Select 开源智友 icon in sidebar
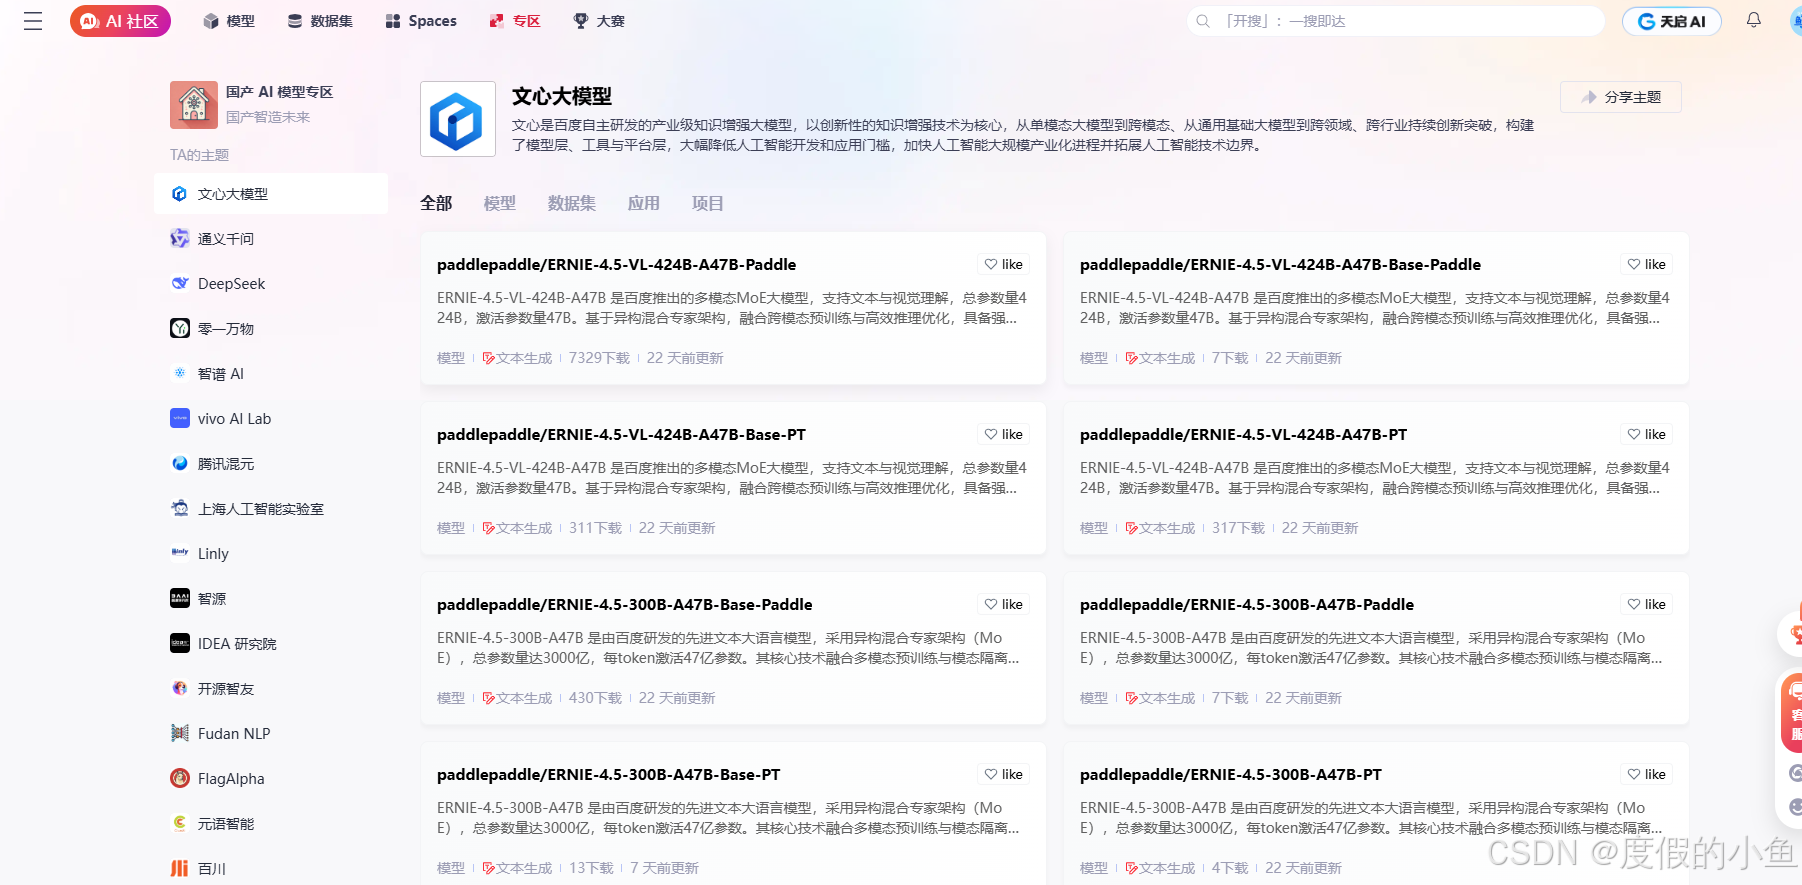 point(180,688)
